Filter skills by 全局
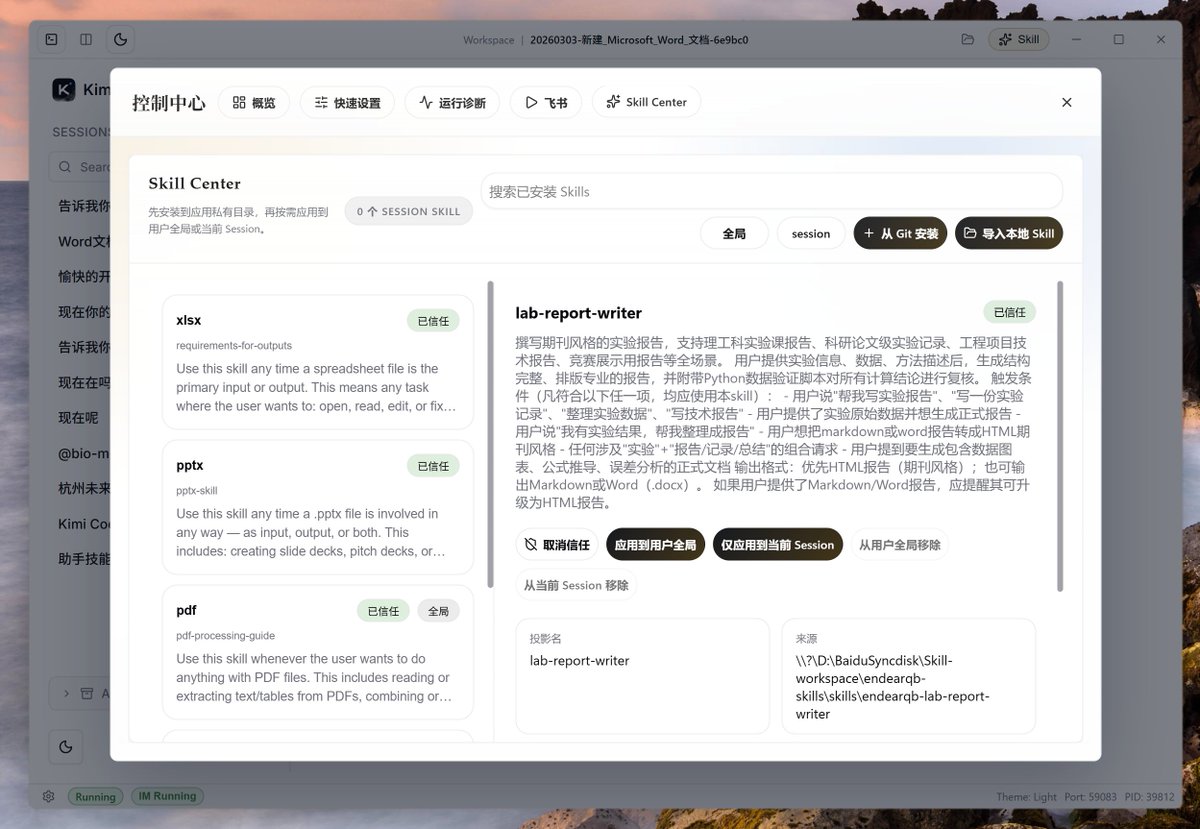This screenshot has width=1200, height=829. pos(734,233)
